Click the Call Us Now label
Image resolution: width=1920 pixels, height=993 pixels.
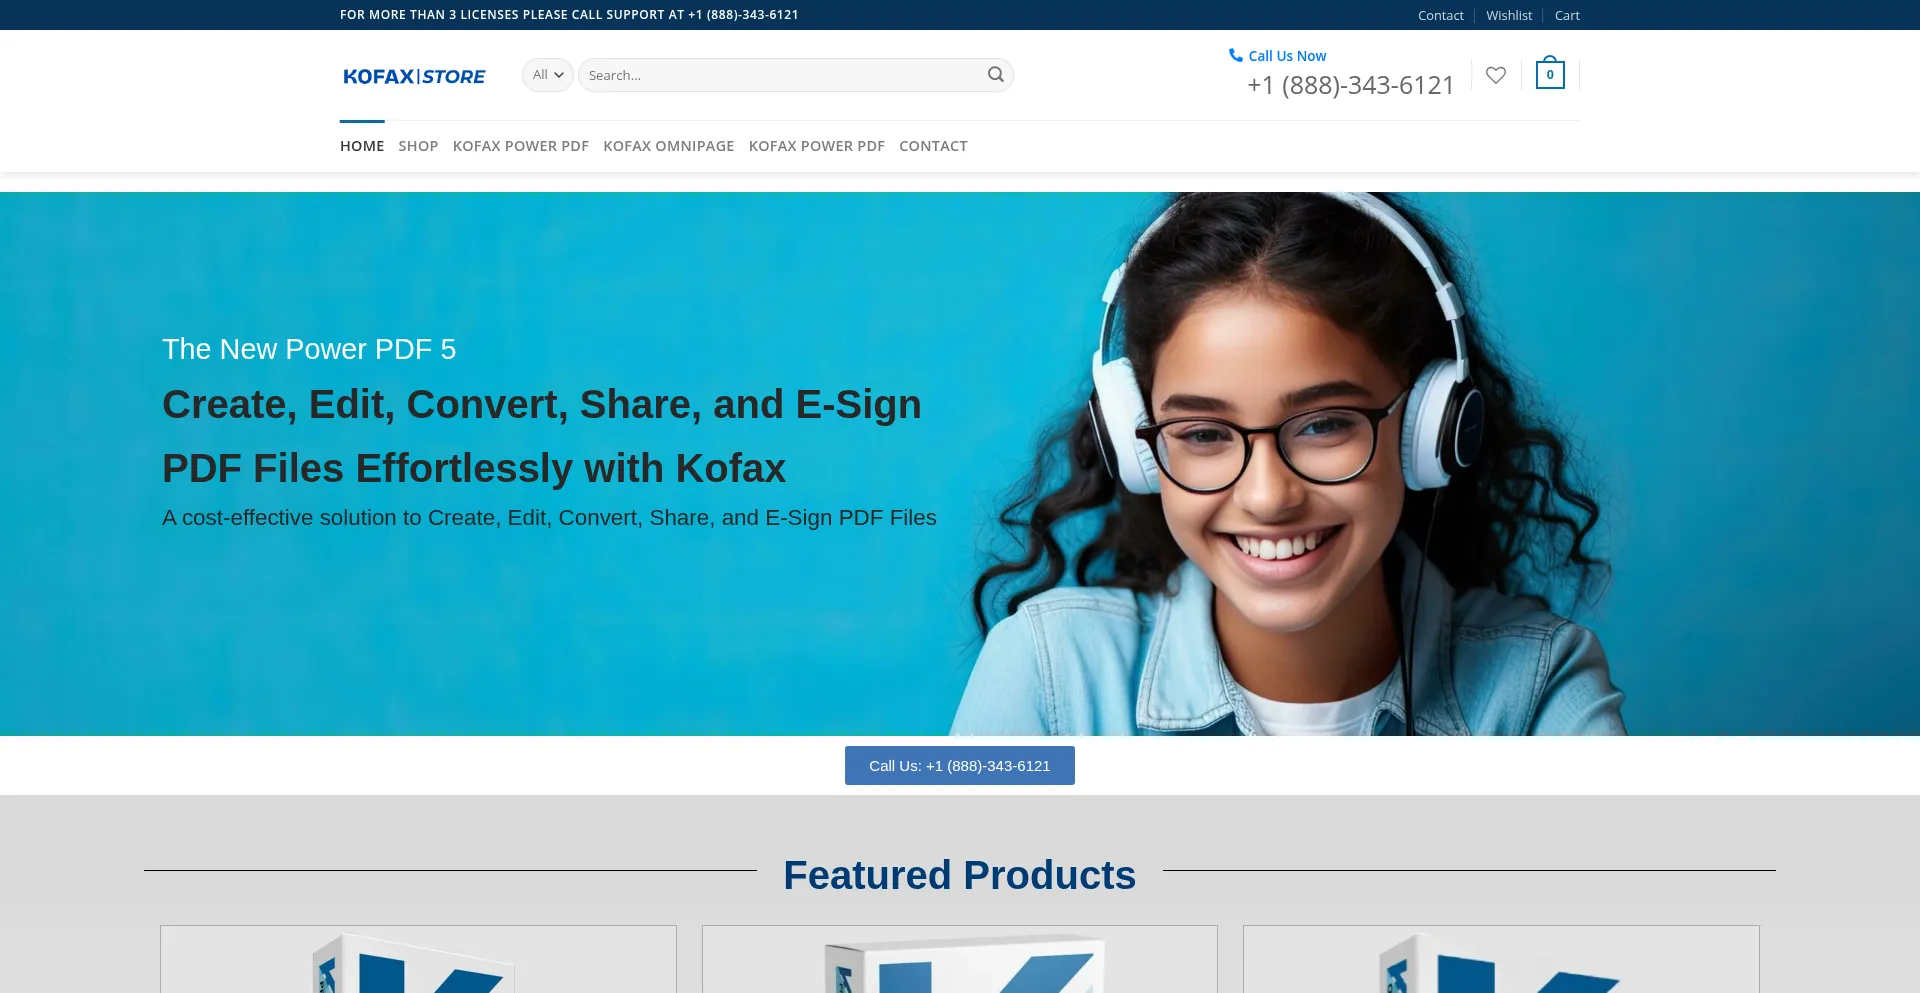pyautogui.click(x=1287, y=56)
